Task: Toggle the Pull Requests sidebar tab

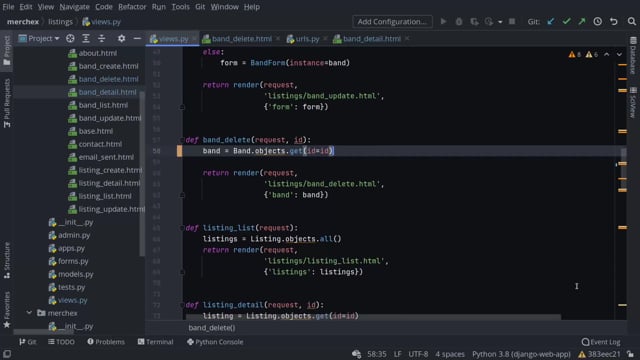Action: (7, 103)
